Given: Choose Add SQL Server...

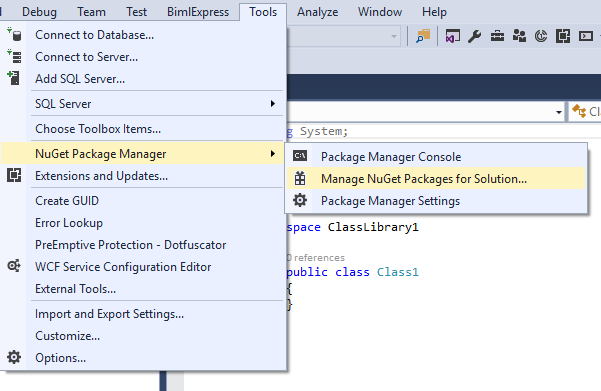Looking at the screenshot, I should 143,79.
